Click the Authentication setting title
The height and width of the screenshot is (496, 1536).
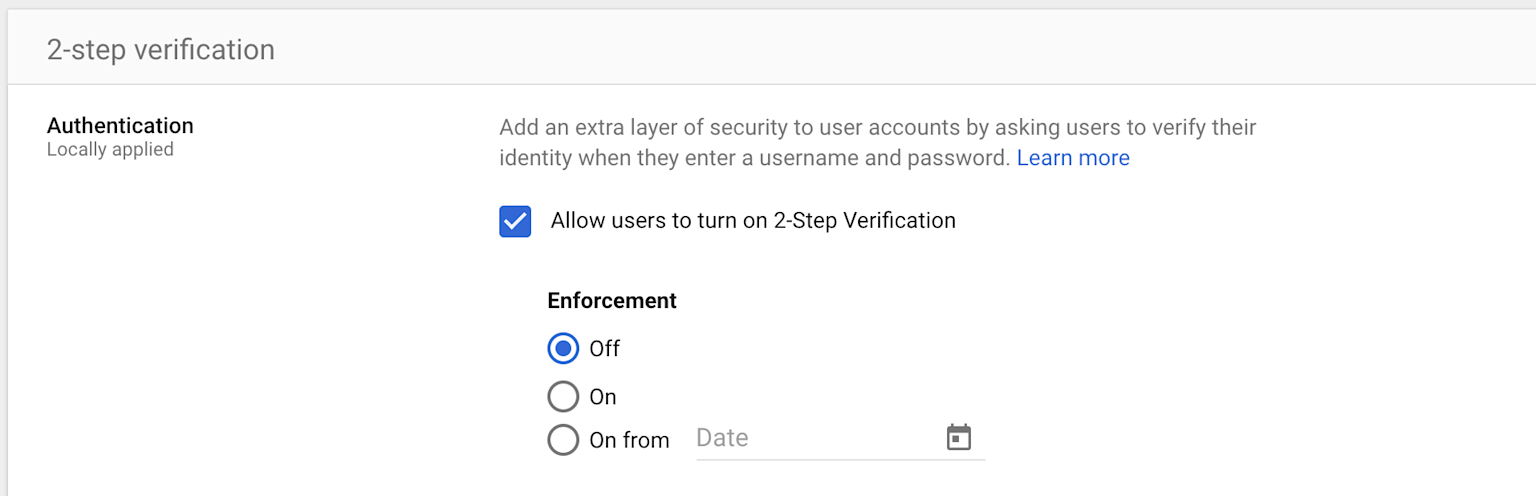[x=120, y=126]
